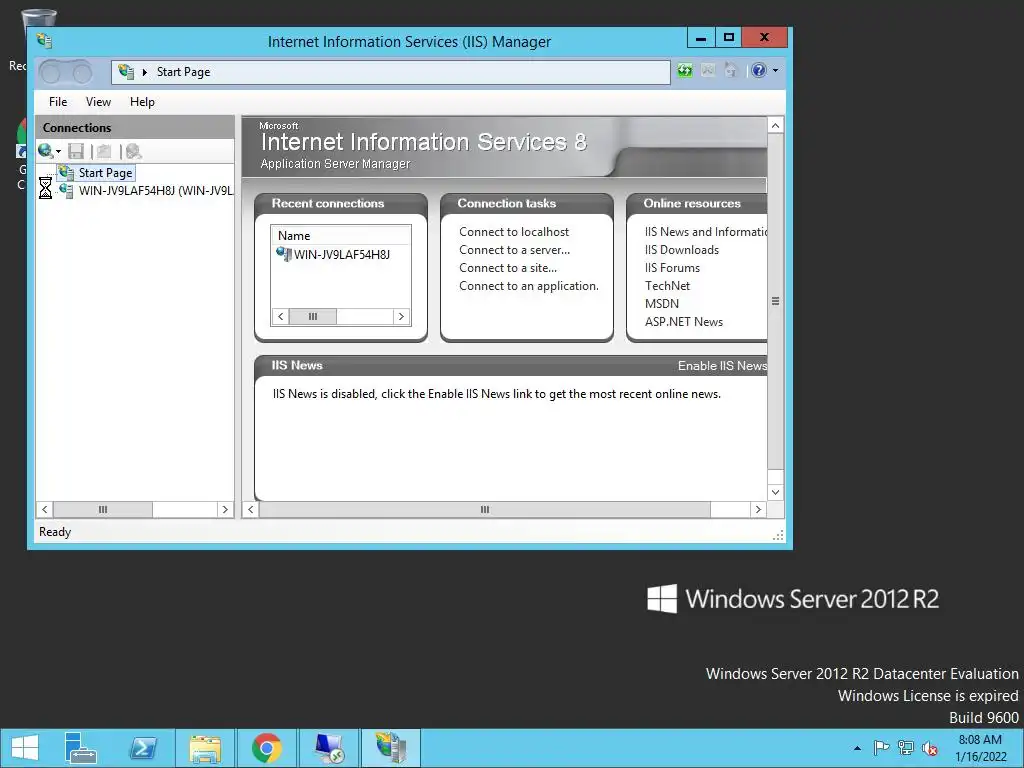Screen dimensions: 1024x768
Task: Select the WIN-JV9LAF54H8J server tree node
Action: 155,191
